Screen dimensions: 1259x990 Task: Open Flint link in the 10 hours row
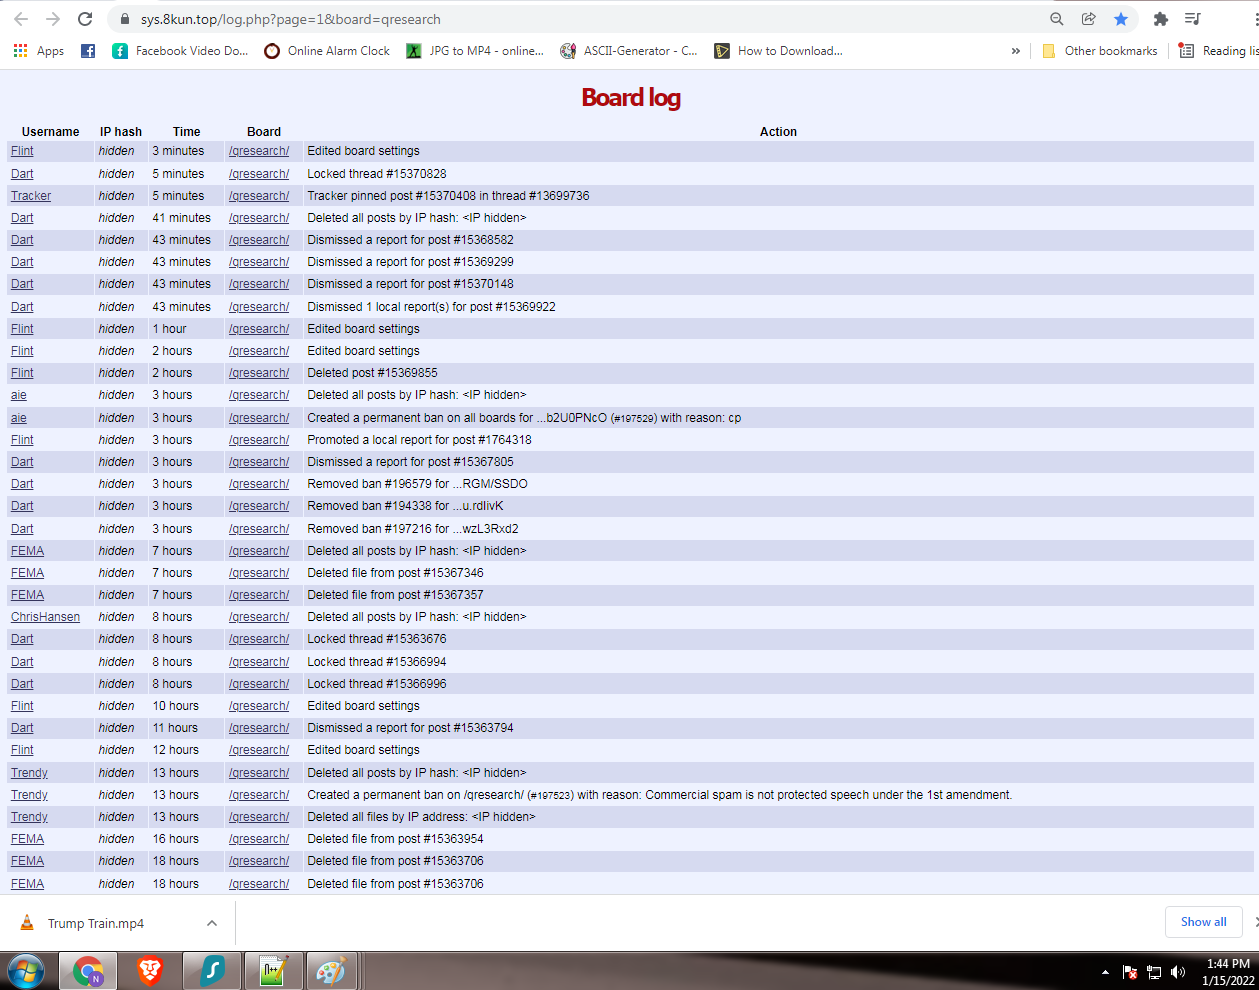tap(22, 706)
